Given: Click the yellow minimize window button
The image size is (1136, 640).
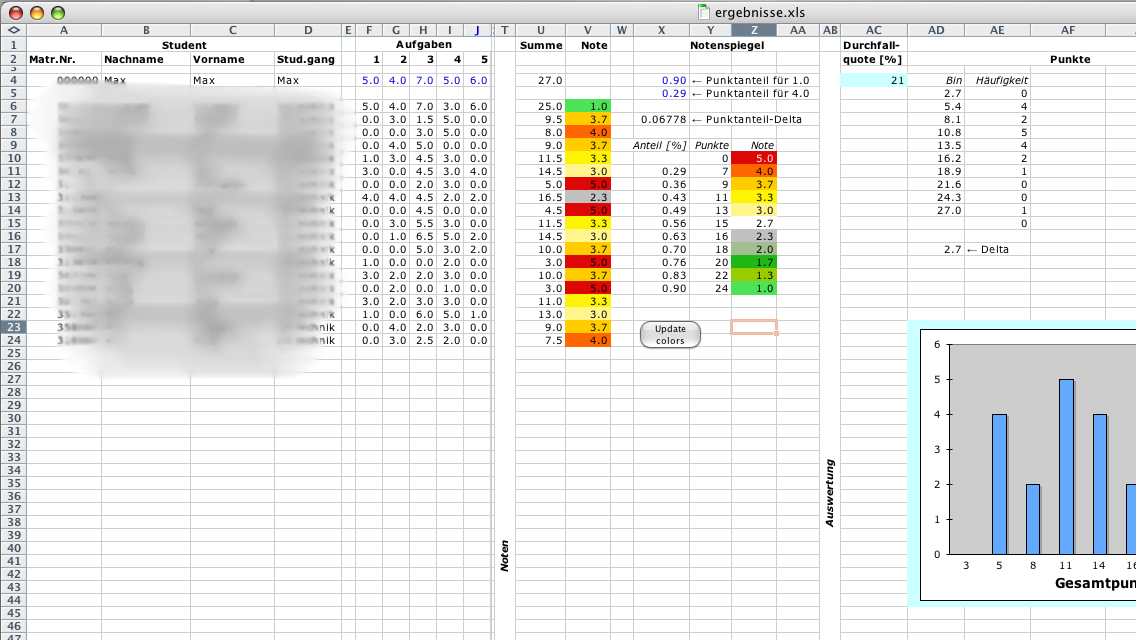Looking at the screenshot, I should tap(37, 13).
